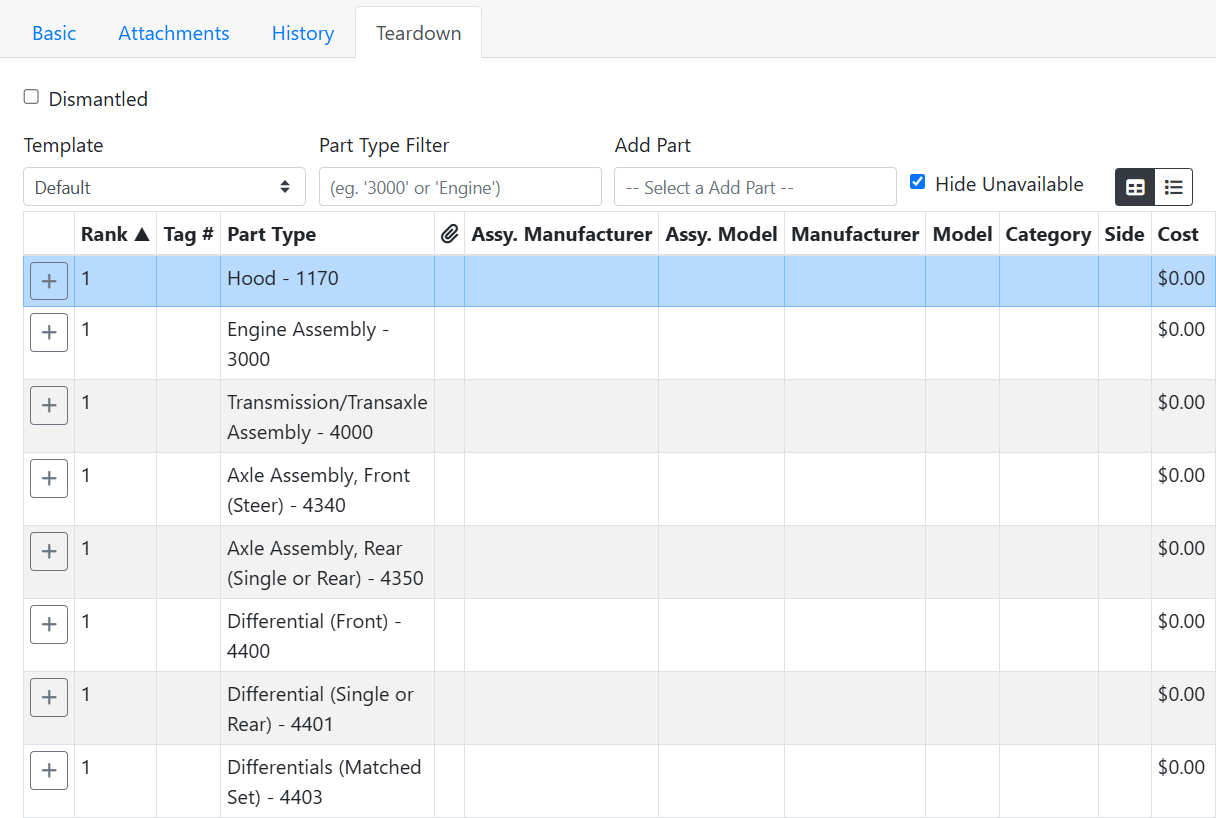Expand the Hood - 1170 row

click(x=49, y=282)
